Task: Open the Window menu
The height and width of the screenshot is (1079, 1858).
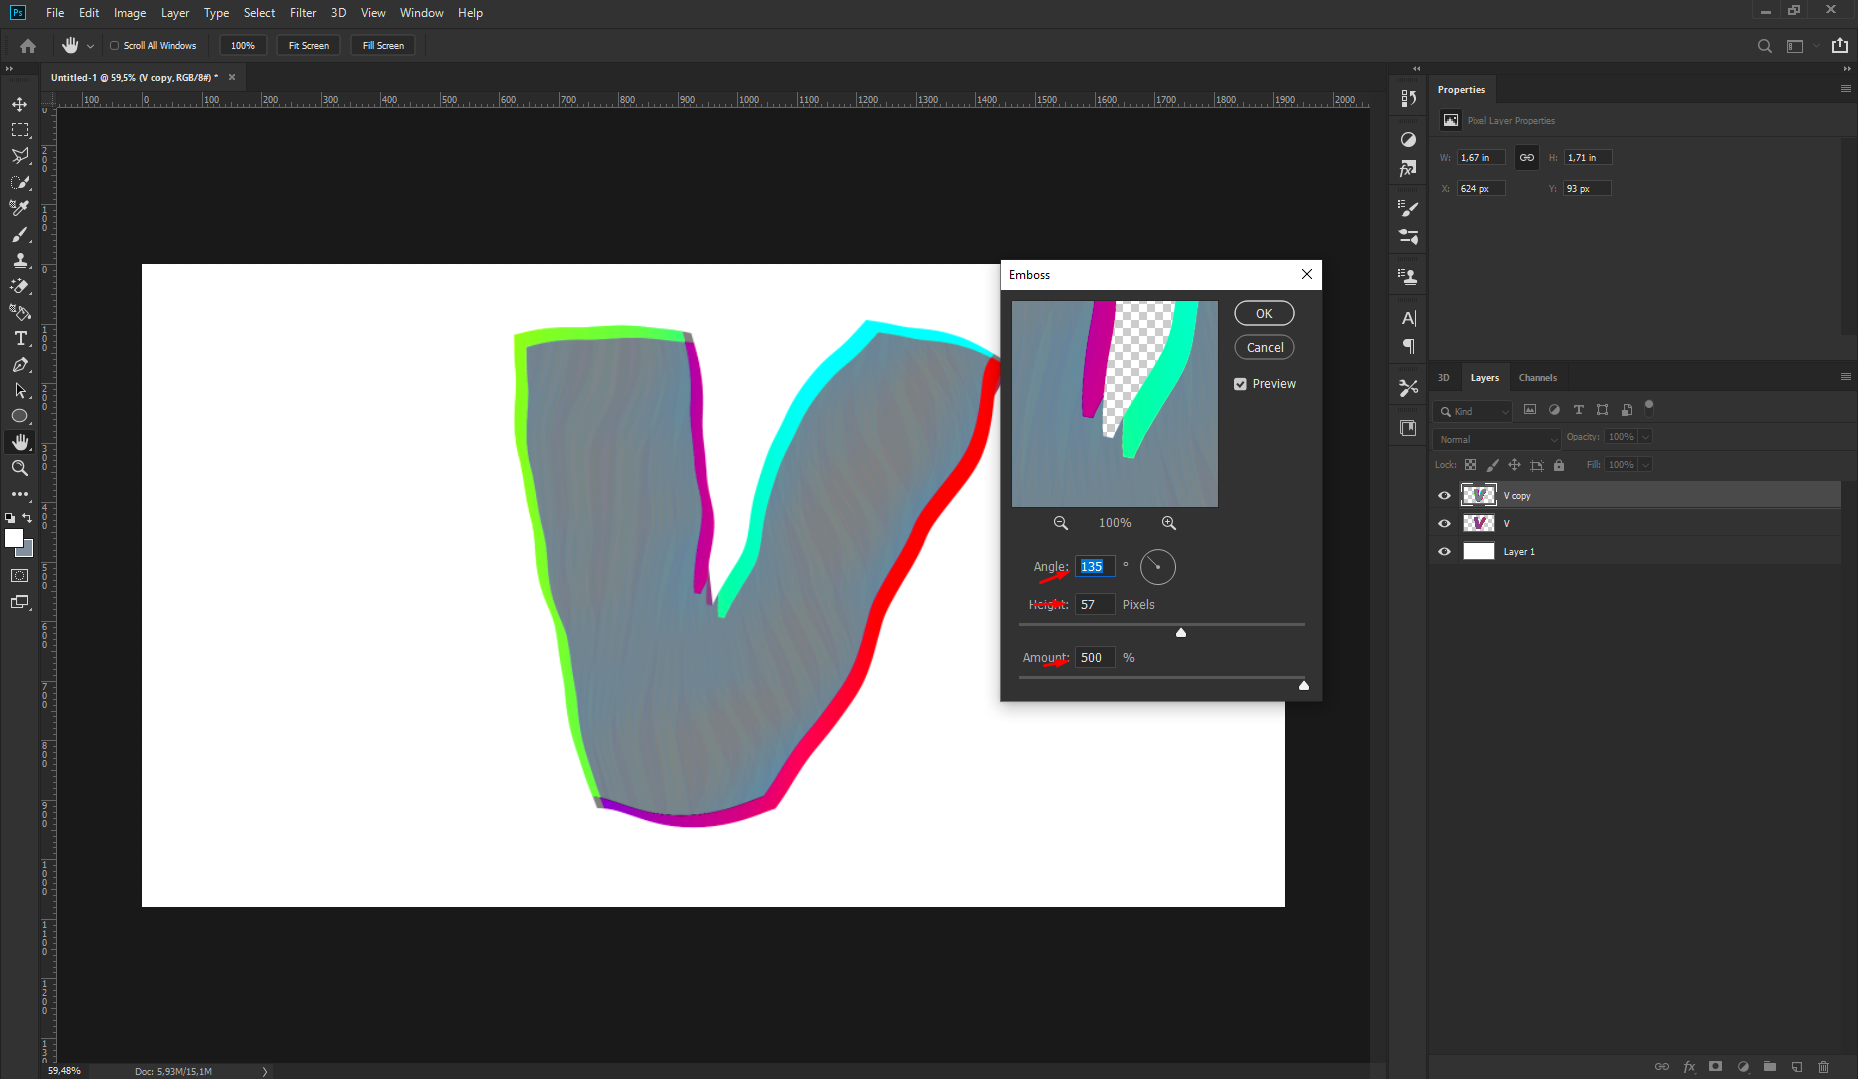Action: point(421,13)
